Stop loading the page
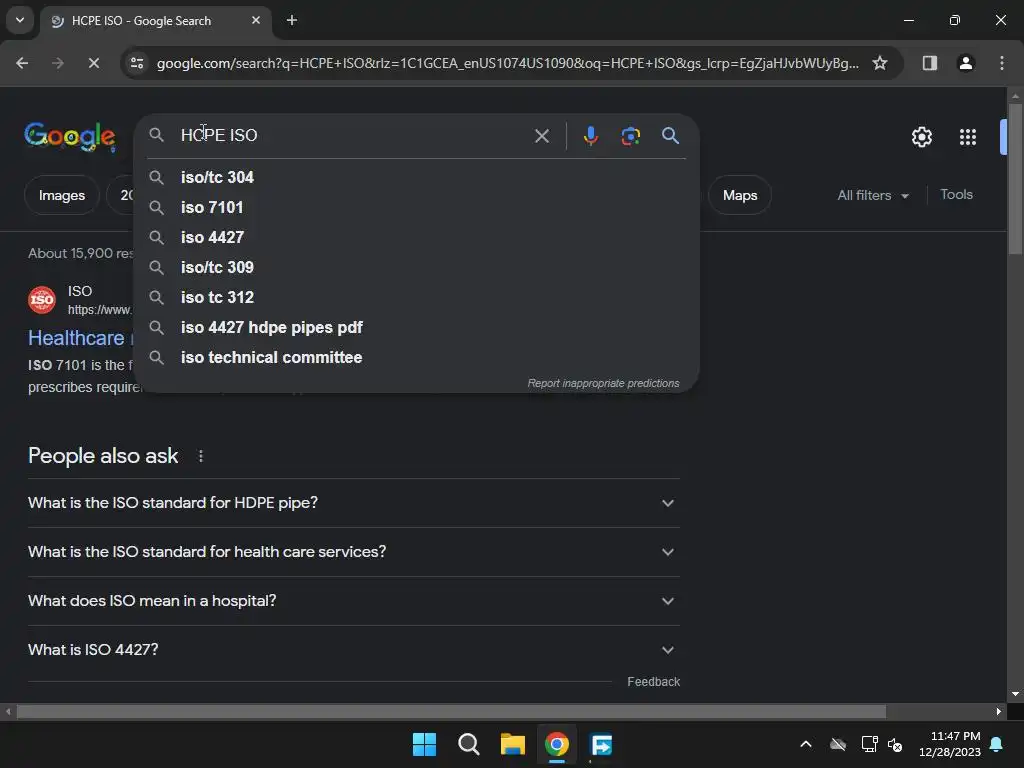The width and height of the screenshot is (1024, 768). [93, 63]
